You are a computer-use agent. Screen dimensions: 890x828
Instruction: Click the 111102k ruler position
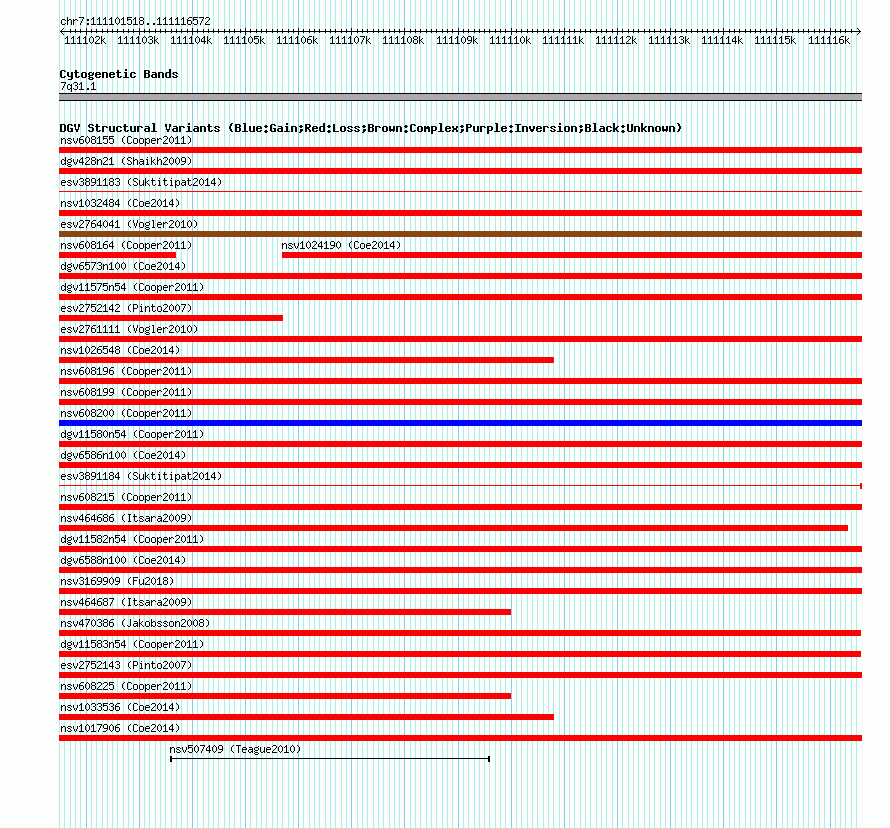click(85, 40)
